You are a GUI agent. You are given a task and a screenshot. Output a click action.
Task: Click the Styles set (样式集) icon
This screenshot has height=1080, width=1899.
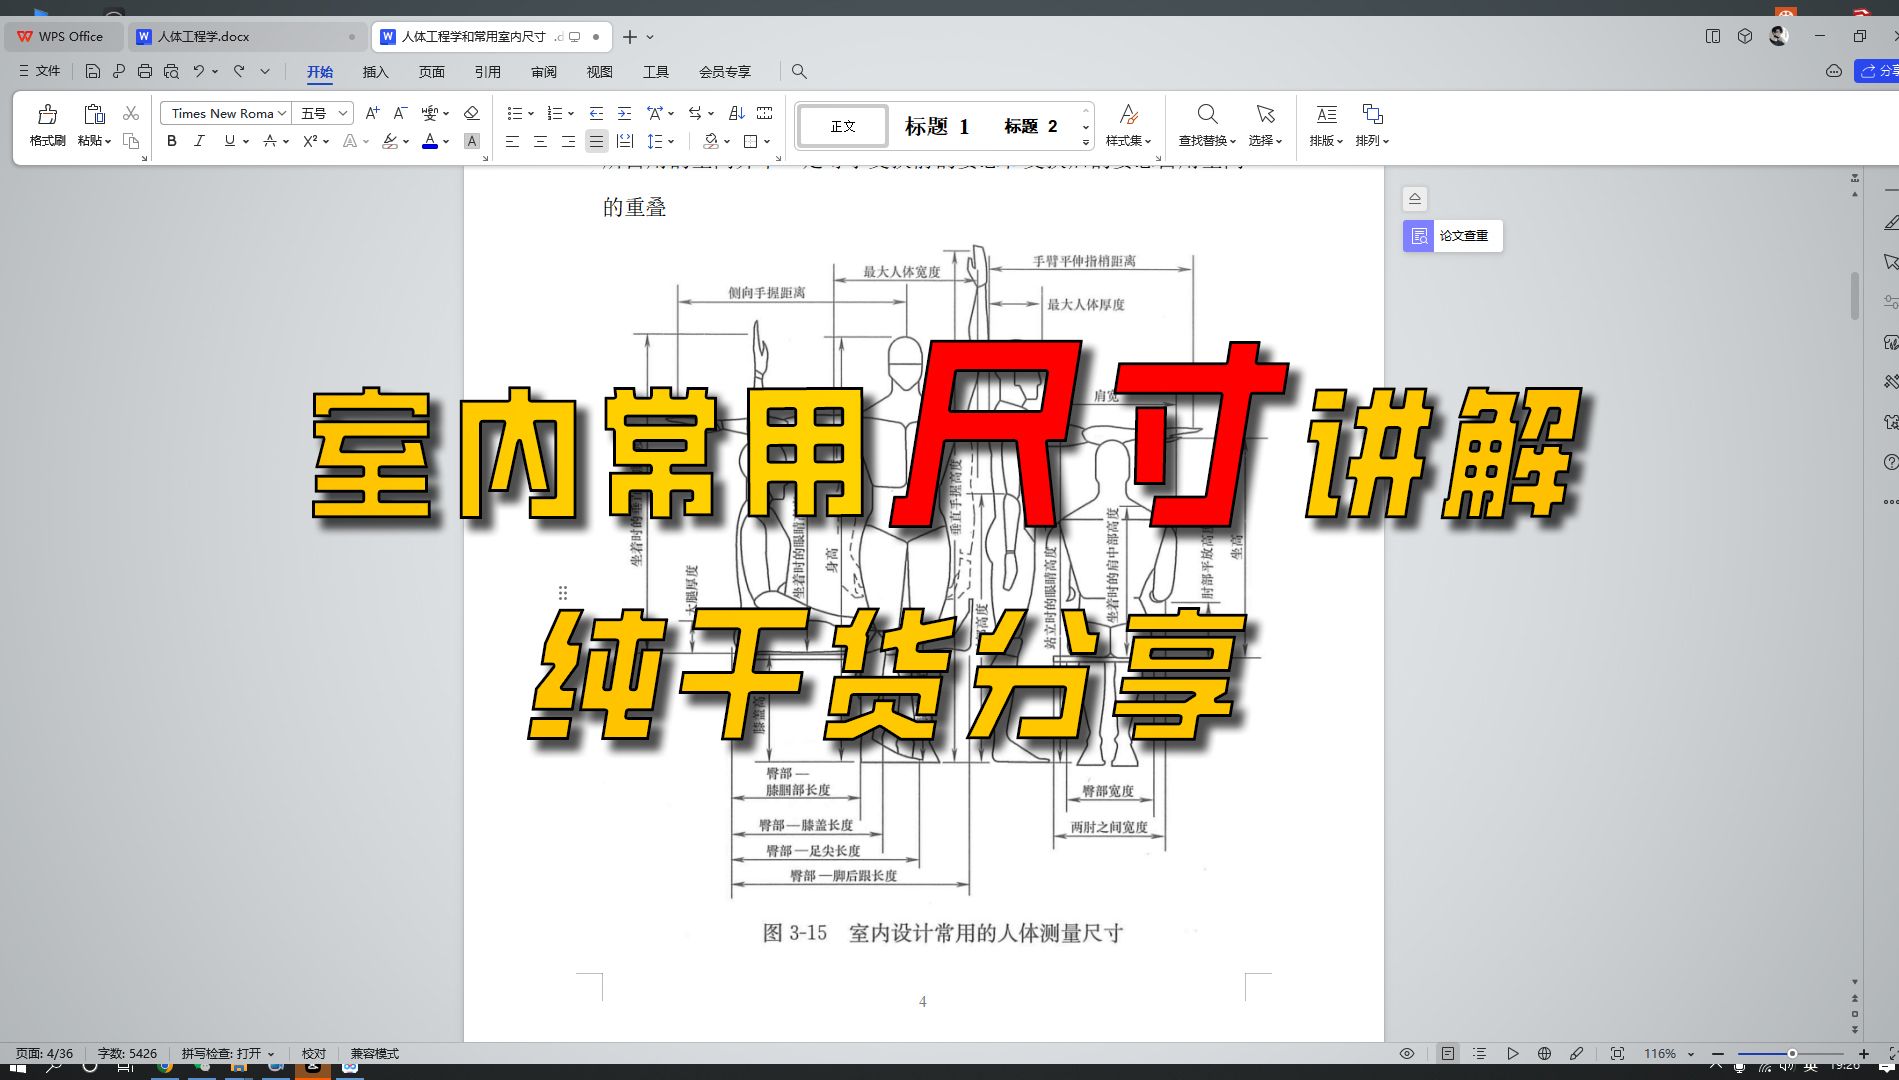pos(1128,114)
